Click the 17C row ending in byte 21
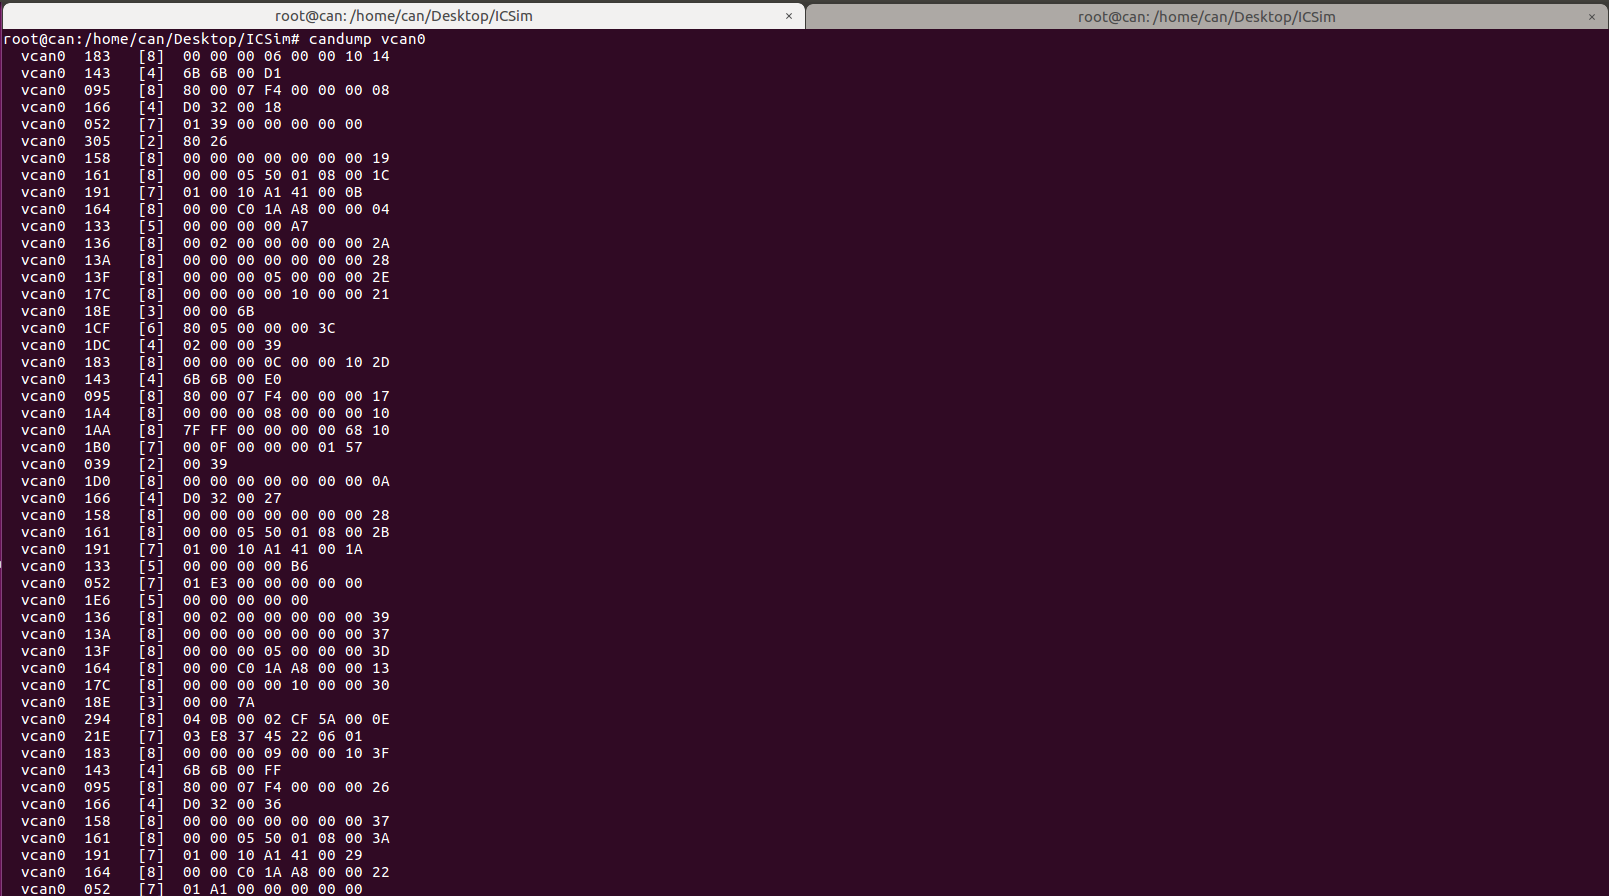The height and width of the screenshot is (896, 1609). (x=205, y=294)
